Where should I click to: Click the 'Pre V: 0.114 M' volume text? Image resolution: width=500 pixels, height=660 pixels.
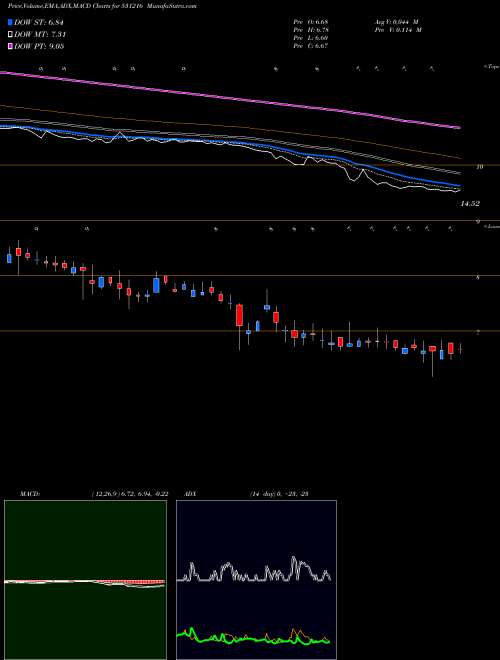point(398,30)
